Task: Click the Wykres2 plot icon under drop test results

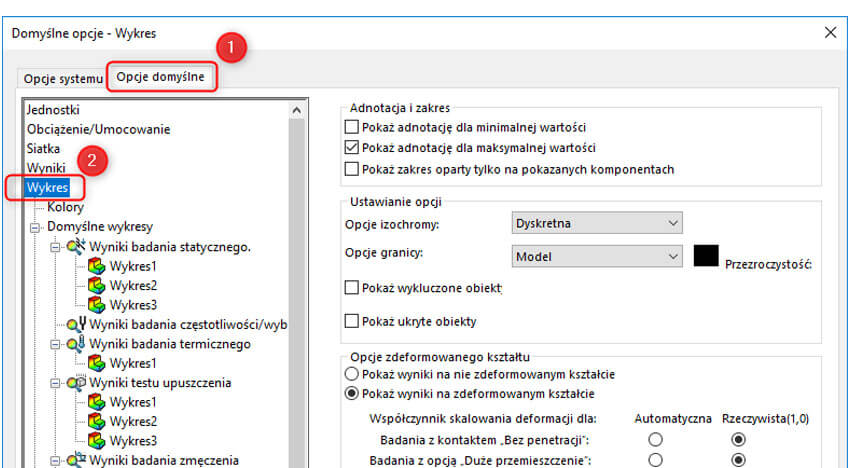Action: (96, 421)
